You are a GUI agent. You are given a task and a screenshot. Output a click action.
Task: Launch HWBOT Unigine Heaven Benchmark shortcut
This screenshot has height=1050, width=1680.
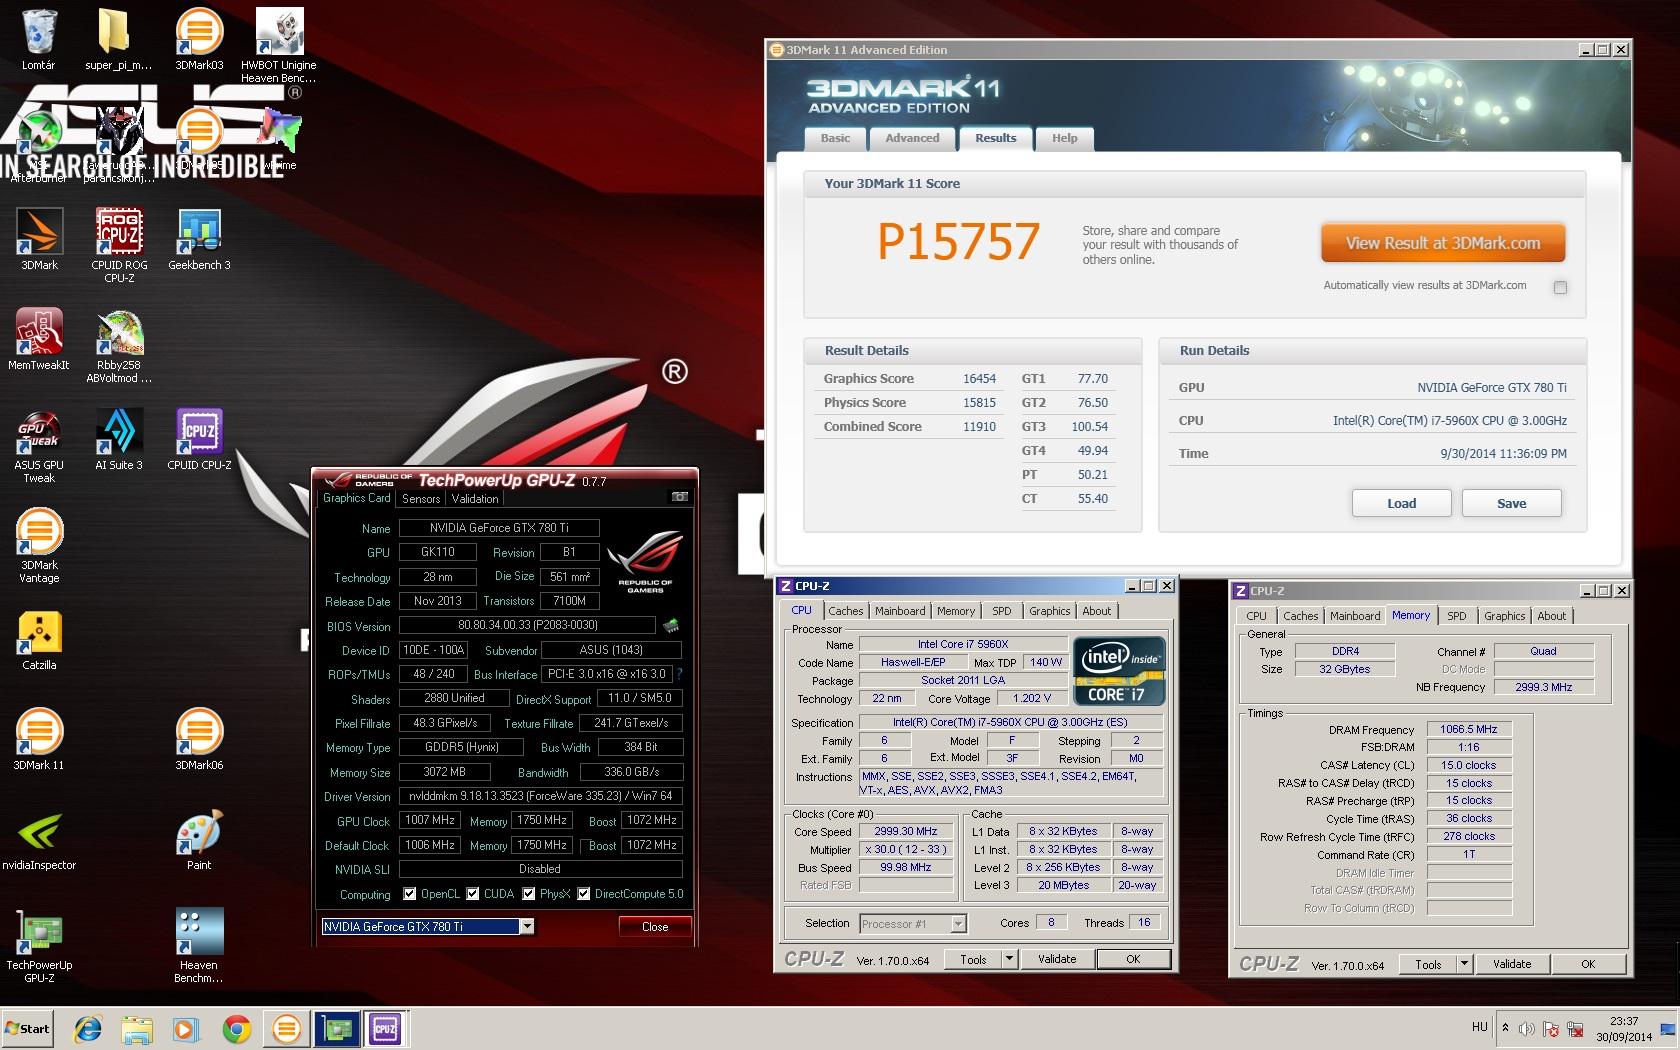click(x=279, y=45)
